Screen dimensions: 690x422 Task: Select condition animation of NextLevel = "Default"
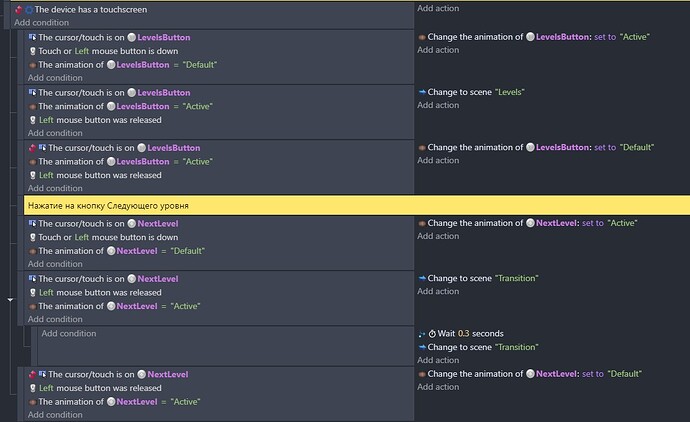coord(117,251)
